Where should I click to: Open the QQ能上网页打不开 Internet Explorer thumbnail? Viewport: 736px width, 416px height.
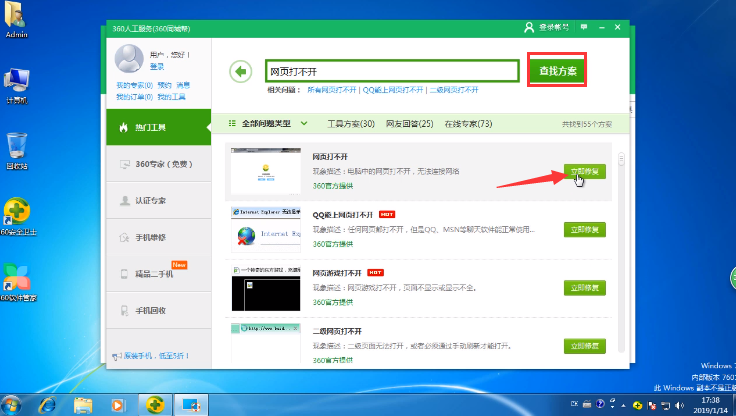pos(266,230)
